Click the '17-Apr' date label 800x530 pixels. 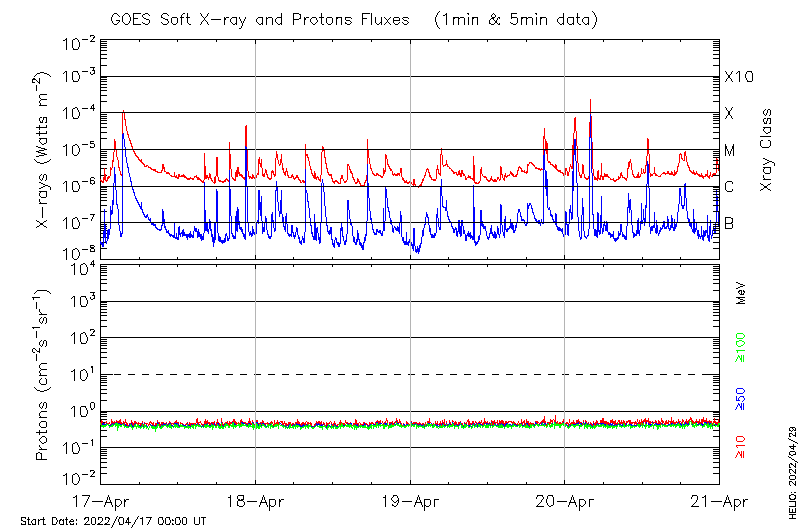(x=101, y=502)
